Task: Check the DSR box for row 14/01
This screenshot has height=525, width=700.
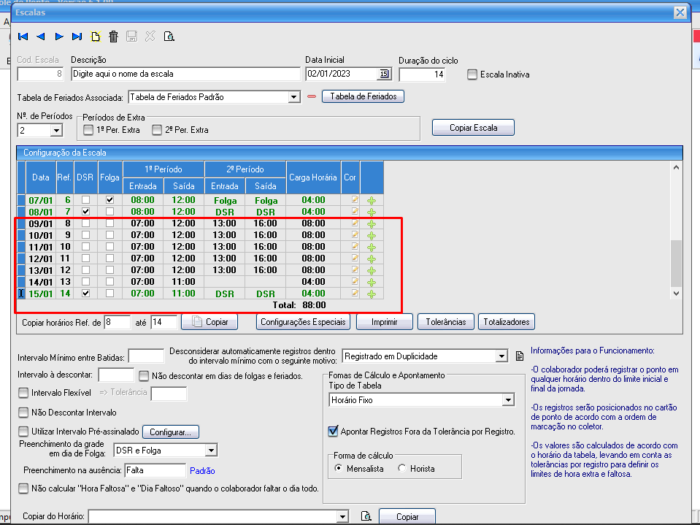Action: (x=86, y=282)
